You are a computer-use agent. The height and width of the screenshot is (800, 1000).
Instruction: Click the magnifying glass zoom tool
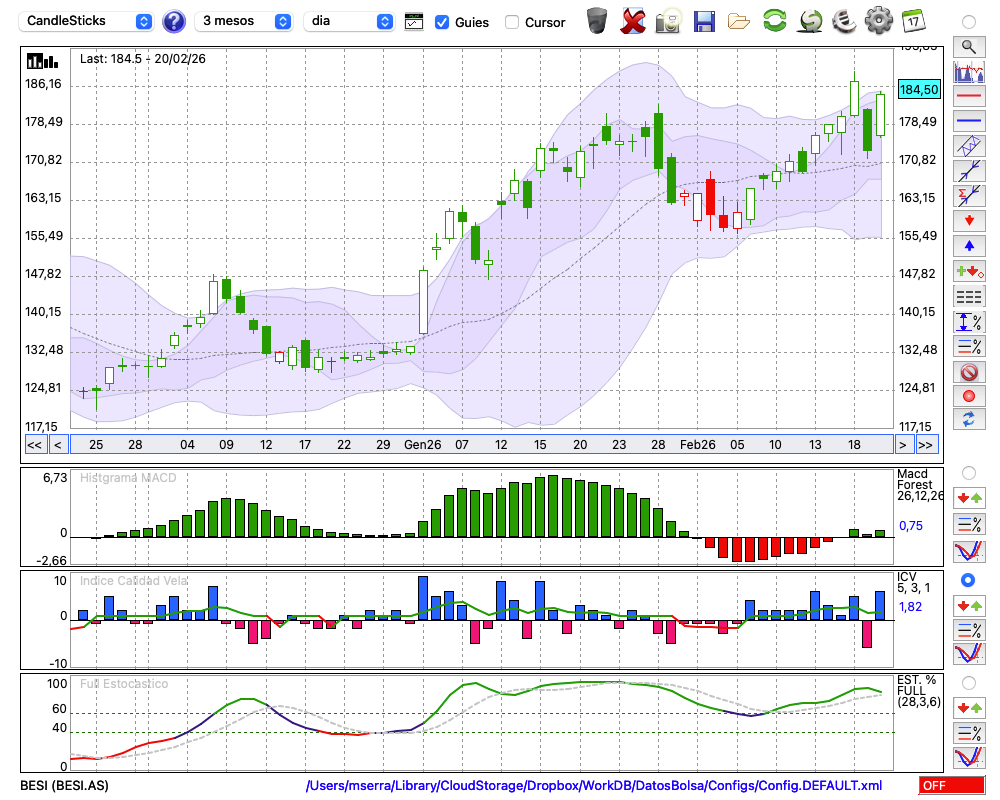968,46
